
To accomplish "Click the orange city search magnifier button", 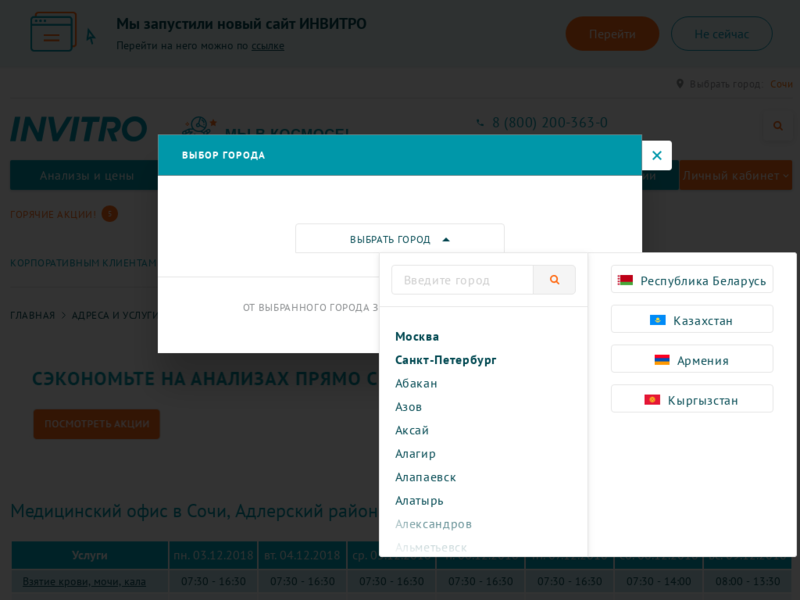I will click(554, 280).
